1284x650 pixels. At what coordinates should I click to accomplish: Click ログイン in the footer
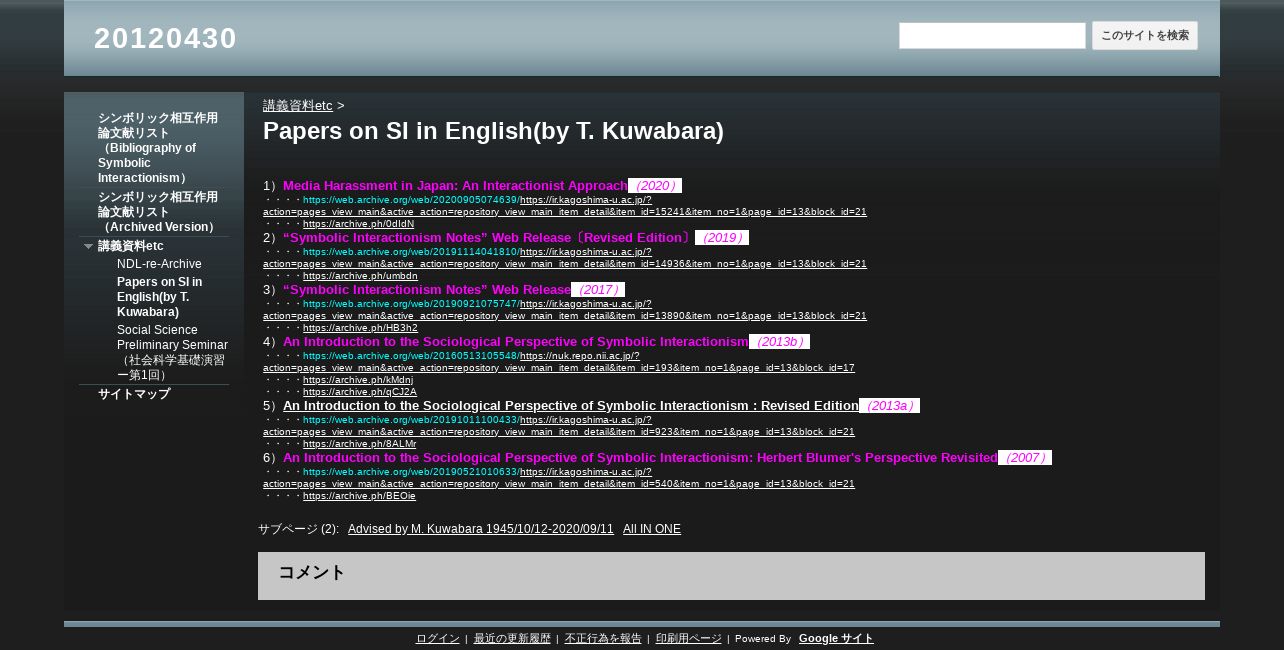438,639
